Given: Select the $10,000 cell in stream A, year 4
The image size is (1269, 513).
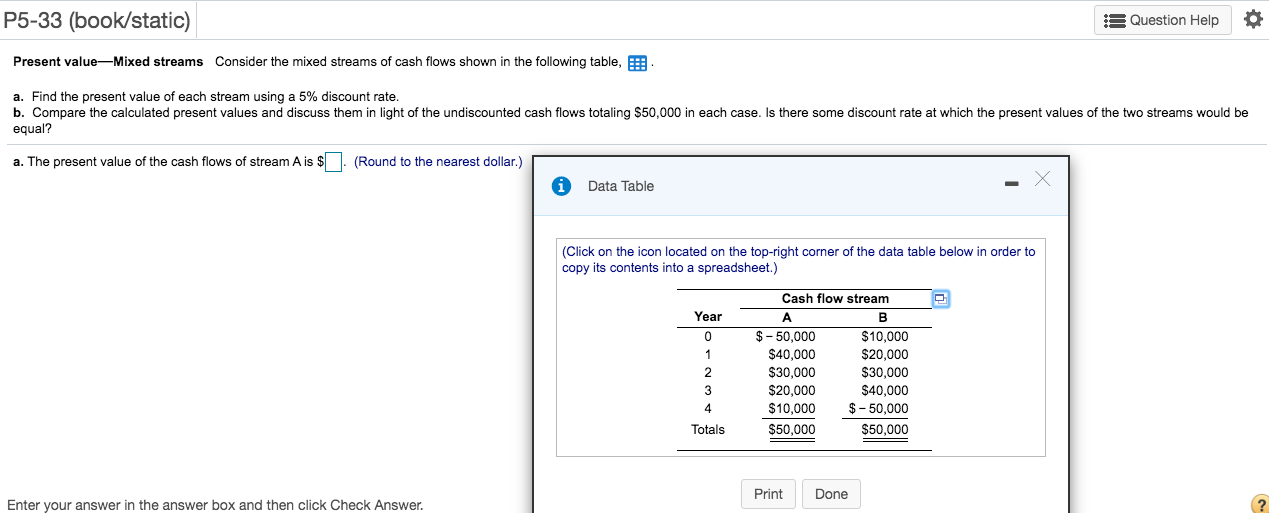Looking at the screenshot, I should (791, 408).
